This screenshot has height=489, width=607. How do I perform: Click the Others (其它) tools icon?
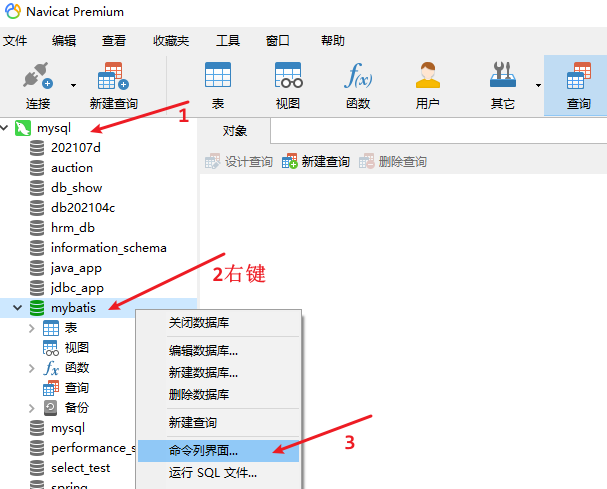pos(502,75)
